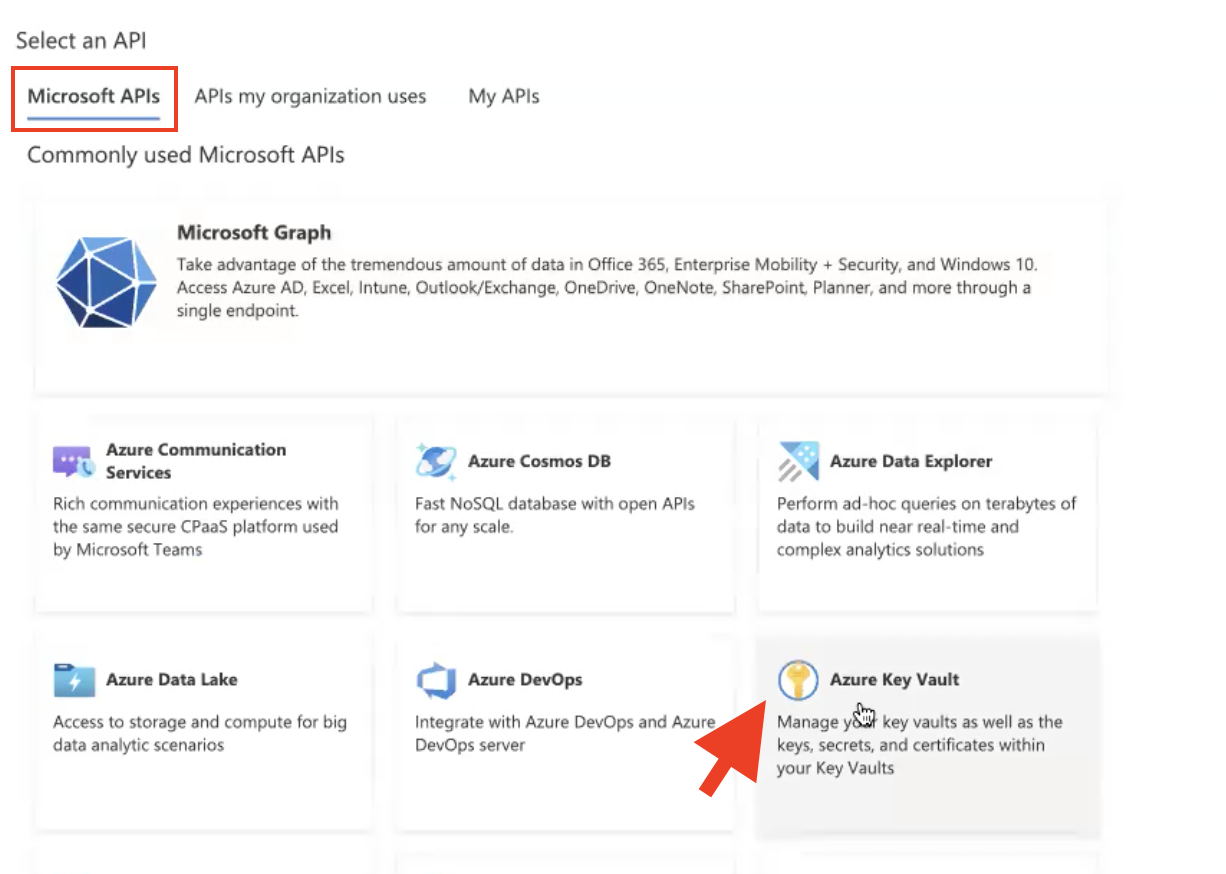Click the Azure Cosmos DB planet icon

436,461
